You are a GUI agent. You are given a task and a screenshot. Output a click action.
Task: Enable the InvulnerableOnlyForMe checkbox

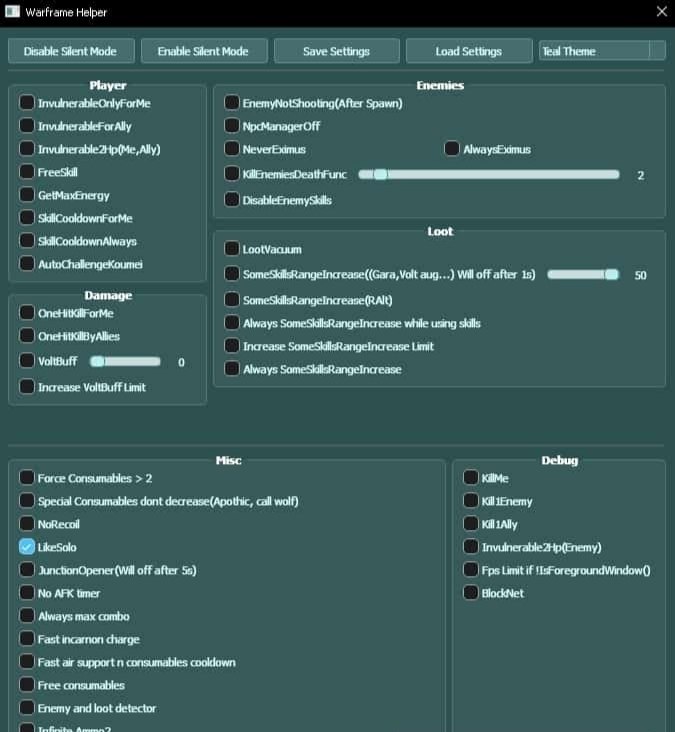[x=27, y=103]
